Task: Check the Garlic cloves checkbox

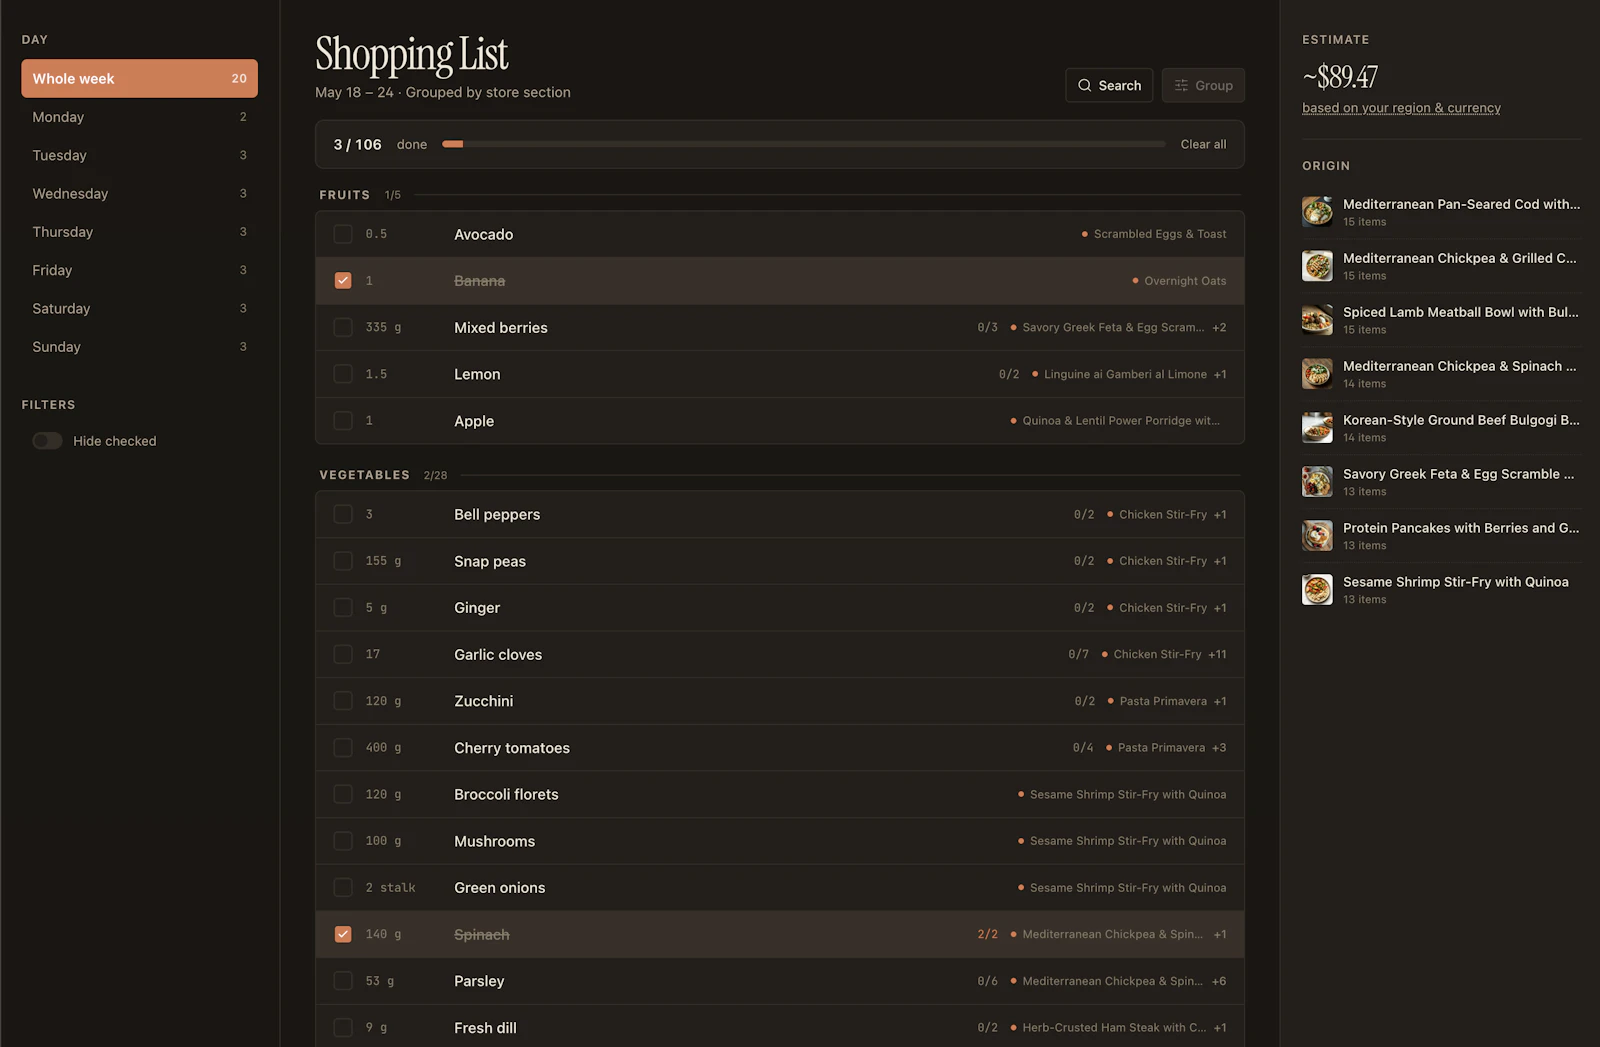Action: [x=343, y=654]
